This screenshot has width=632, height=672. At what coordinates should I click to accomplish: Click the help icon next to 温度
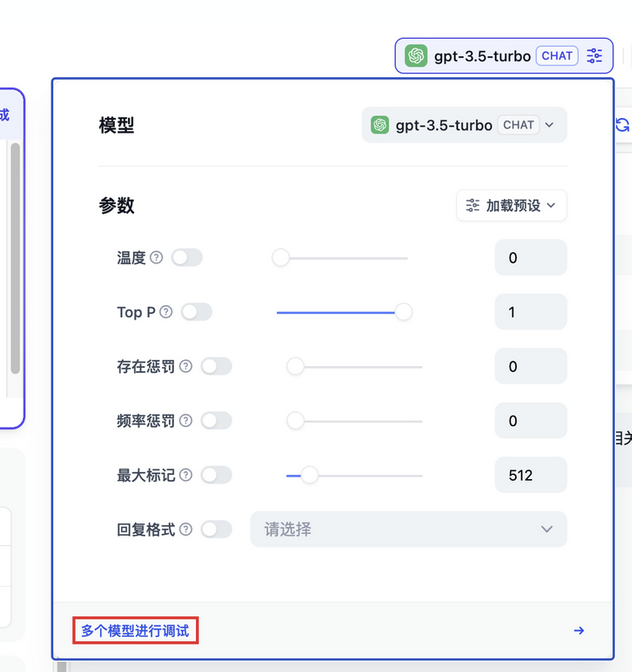click(155, 258)
